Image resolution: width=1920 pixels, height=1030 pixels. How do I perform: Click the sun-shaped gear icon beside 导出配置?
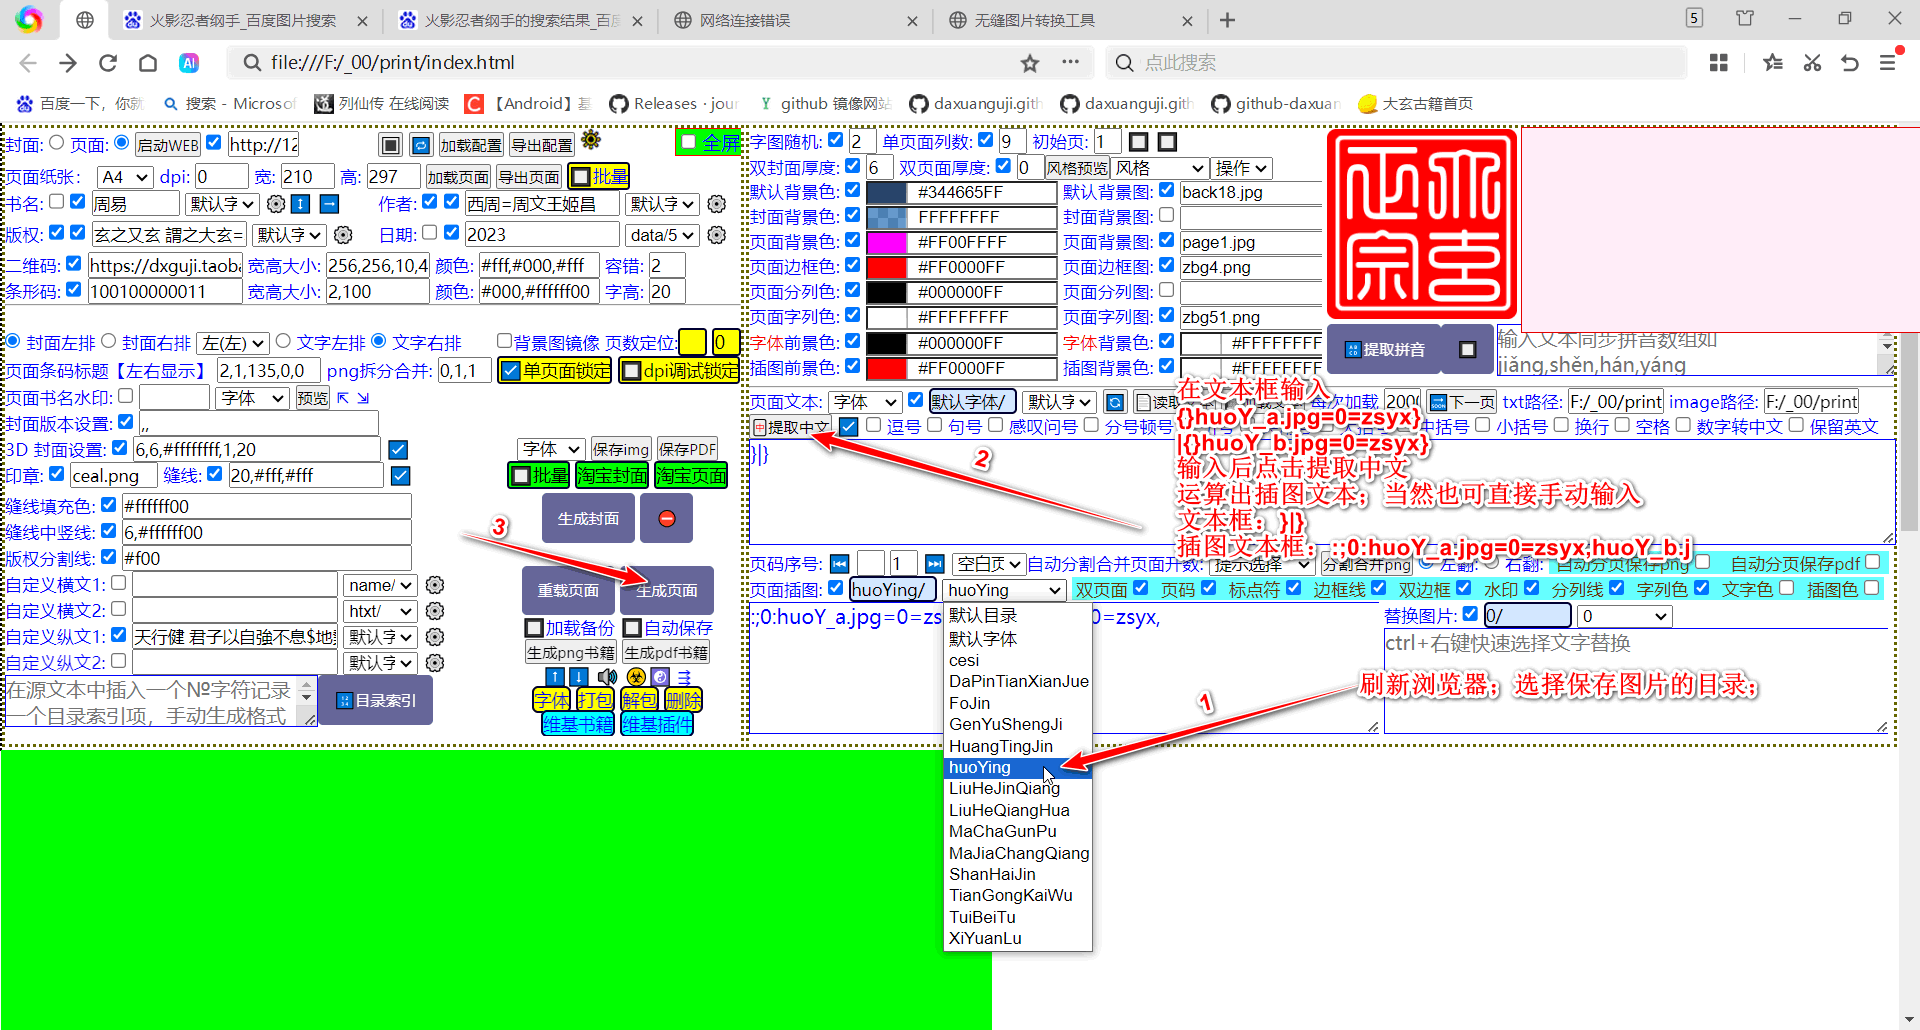[x=591, y=140]
